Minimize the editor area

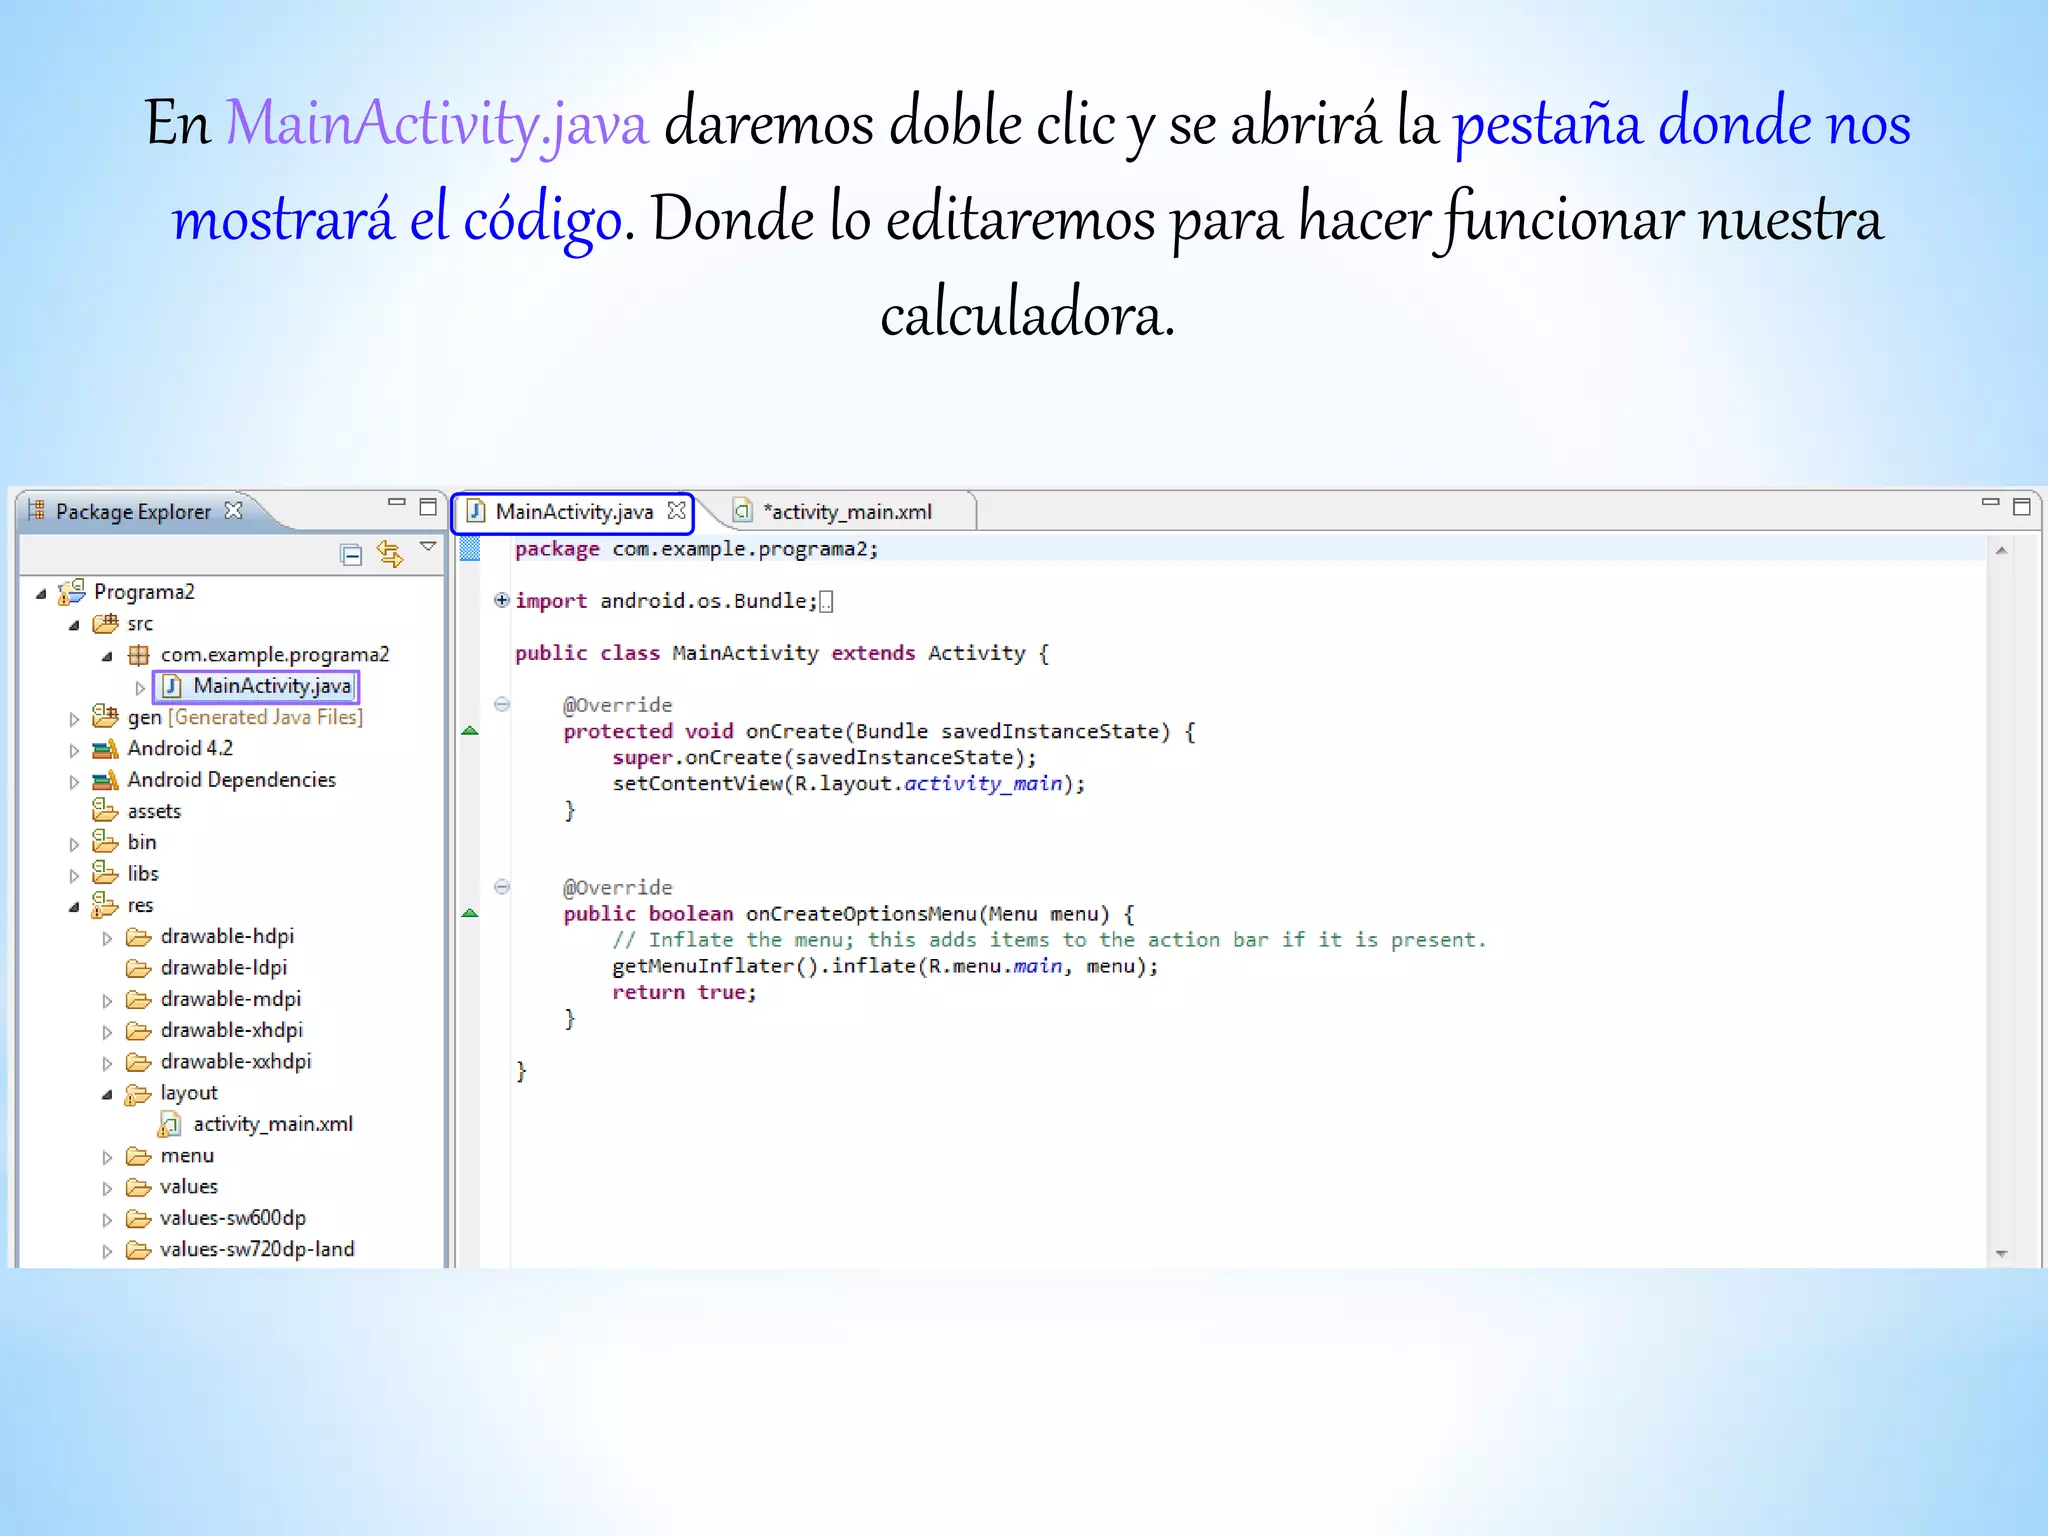(1990, 503)
